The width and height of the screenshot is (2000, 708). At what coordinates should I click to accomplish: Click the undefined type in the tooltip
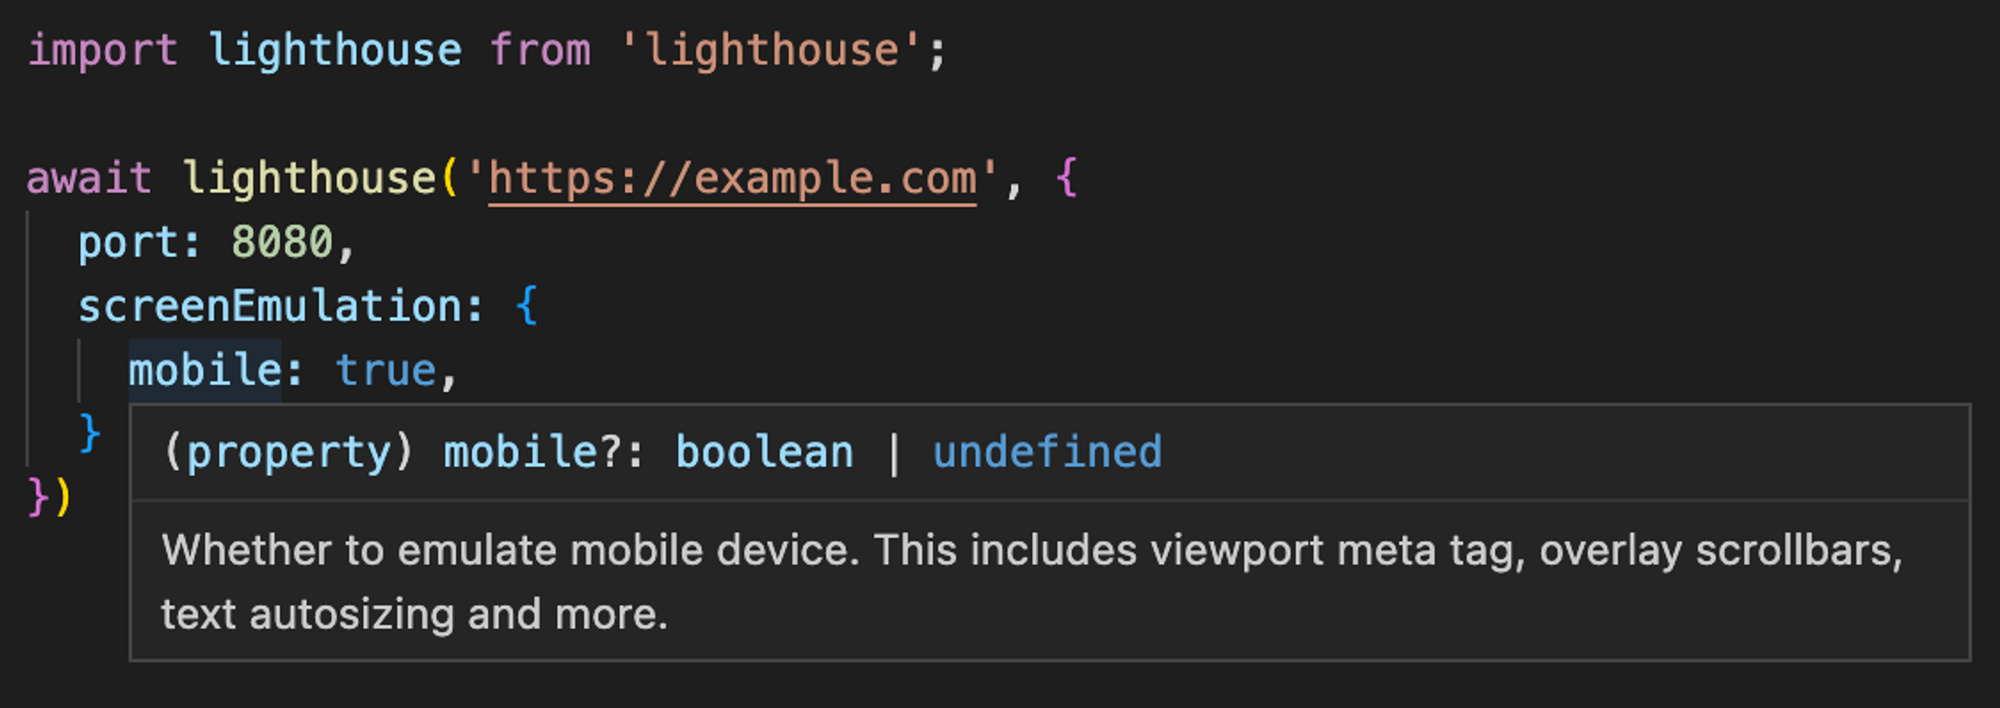pos(1047,453)
